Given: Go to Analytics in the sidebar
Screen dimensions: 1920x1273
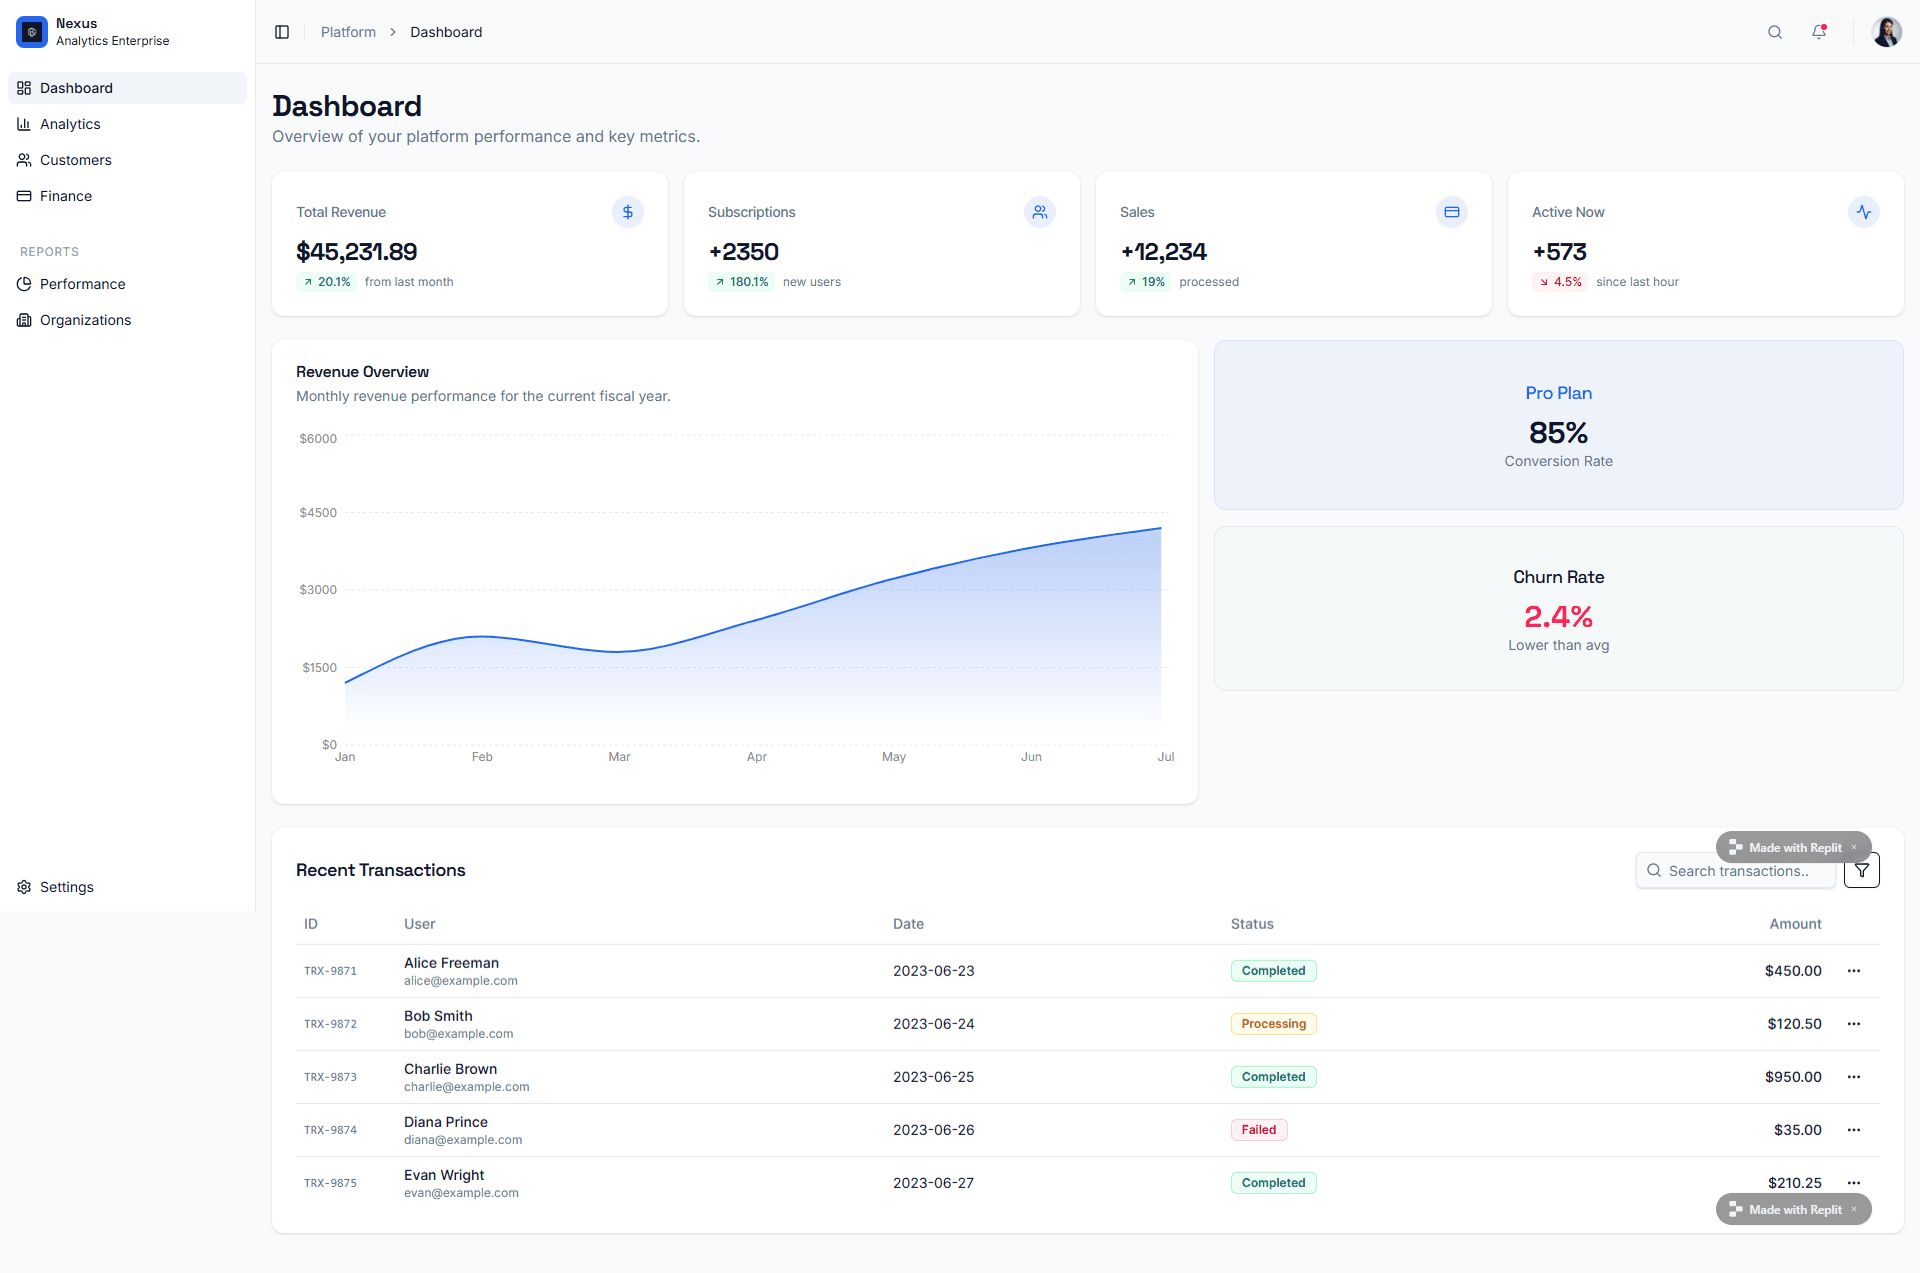Looking at the screenshot, I should pyautogui.click(x=70, y=124).
